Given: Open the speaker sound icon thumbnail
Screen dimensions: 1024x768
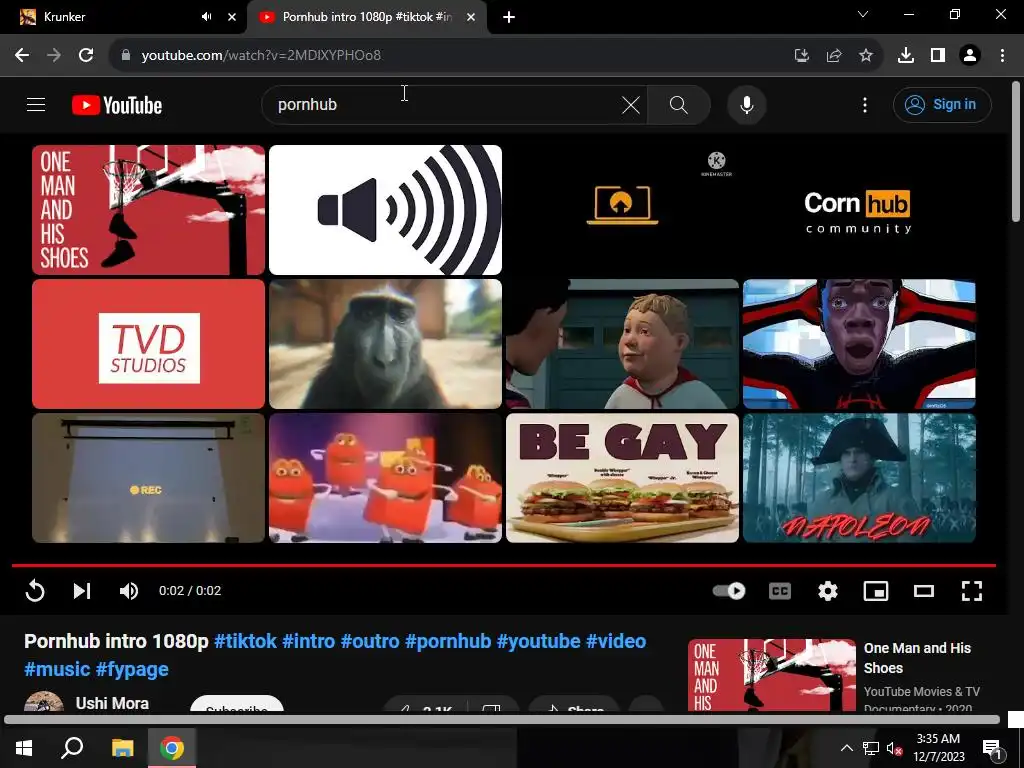Looking at the screenshot, I should [385, 210].
